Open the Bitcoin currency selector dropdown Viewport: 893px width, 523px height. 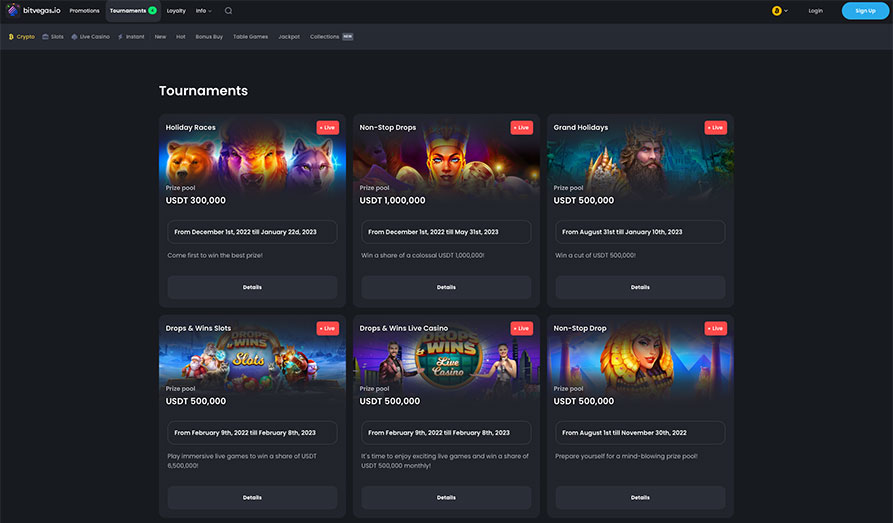pos(779,11)
